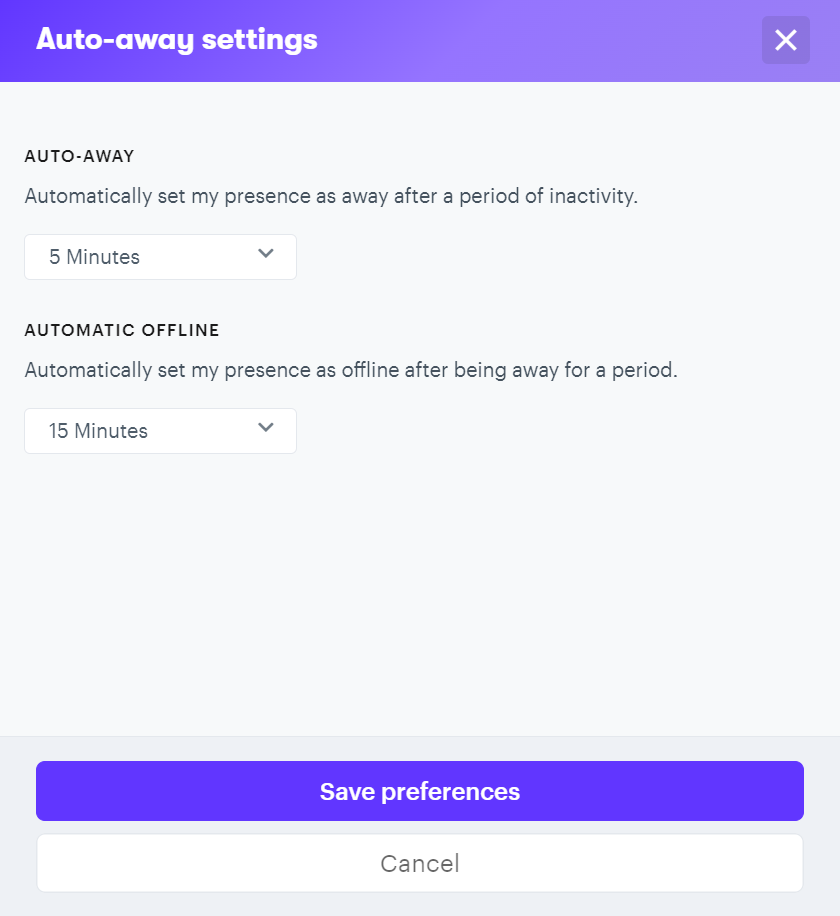Close the Auto-away settings dialog
Screen dimensions: 840x916
point(785,40)
